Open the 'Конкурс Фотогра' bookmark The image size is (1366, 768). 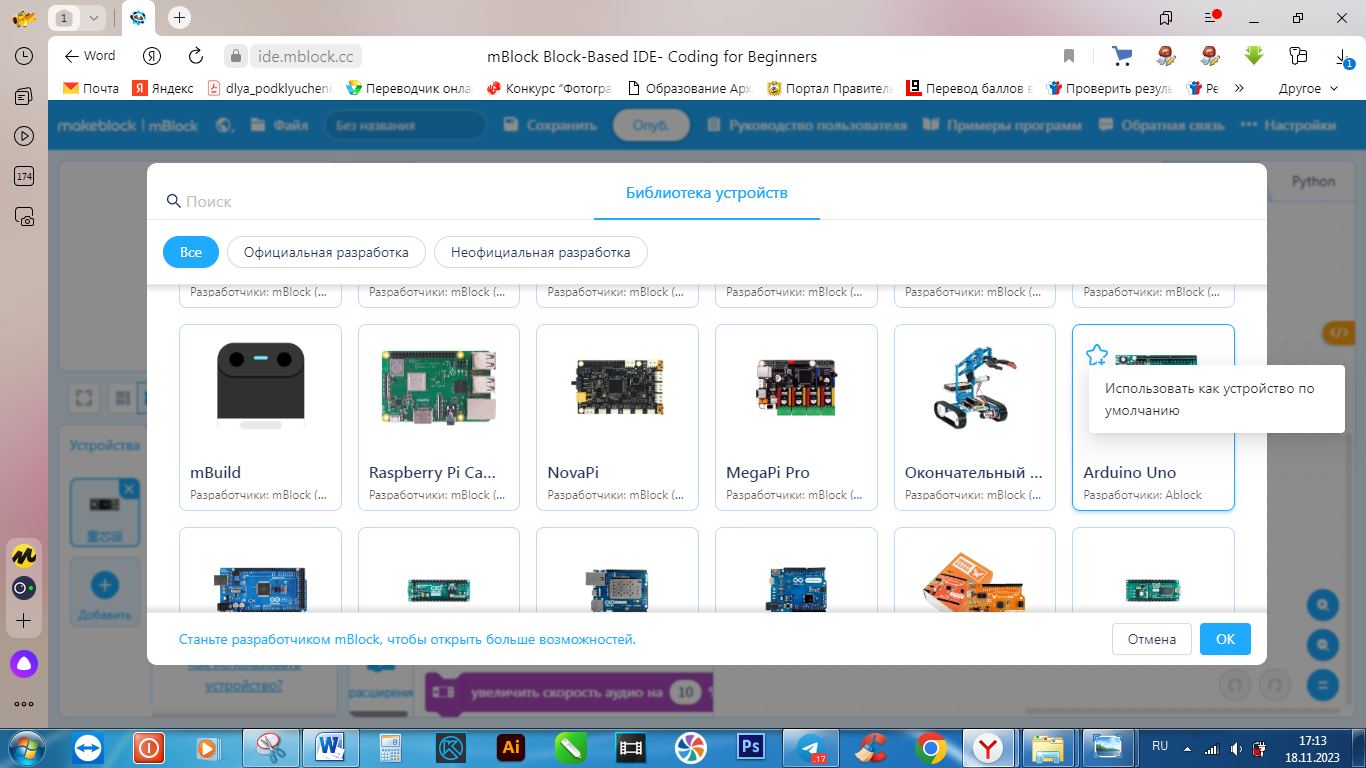click(x=549, y=88)
